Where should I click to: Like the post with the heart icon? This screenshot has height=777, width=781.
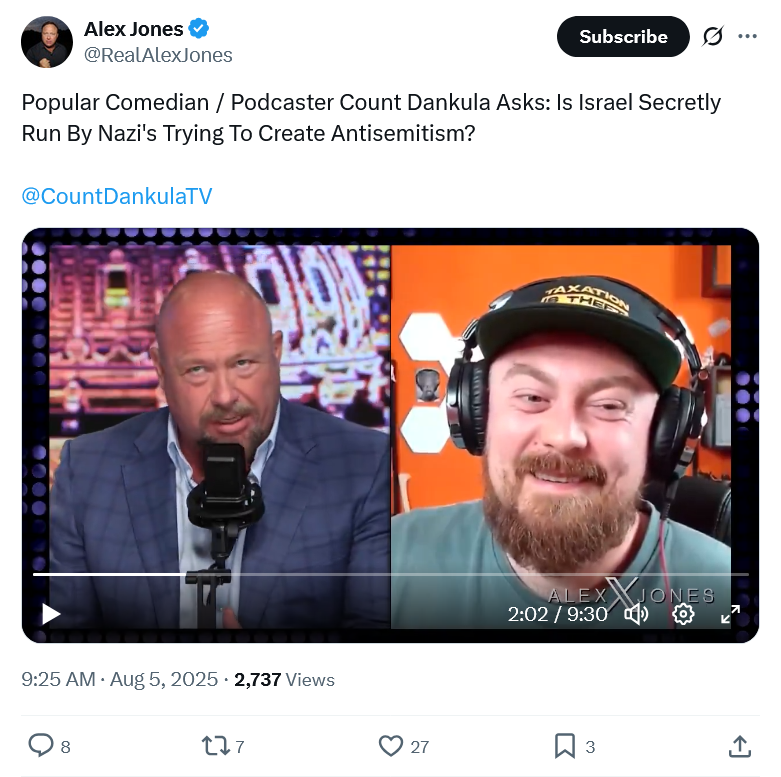(390, 746)
